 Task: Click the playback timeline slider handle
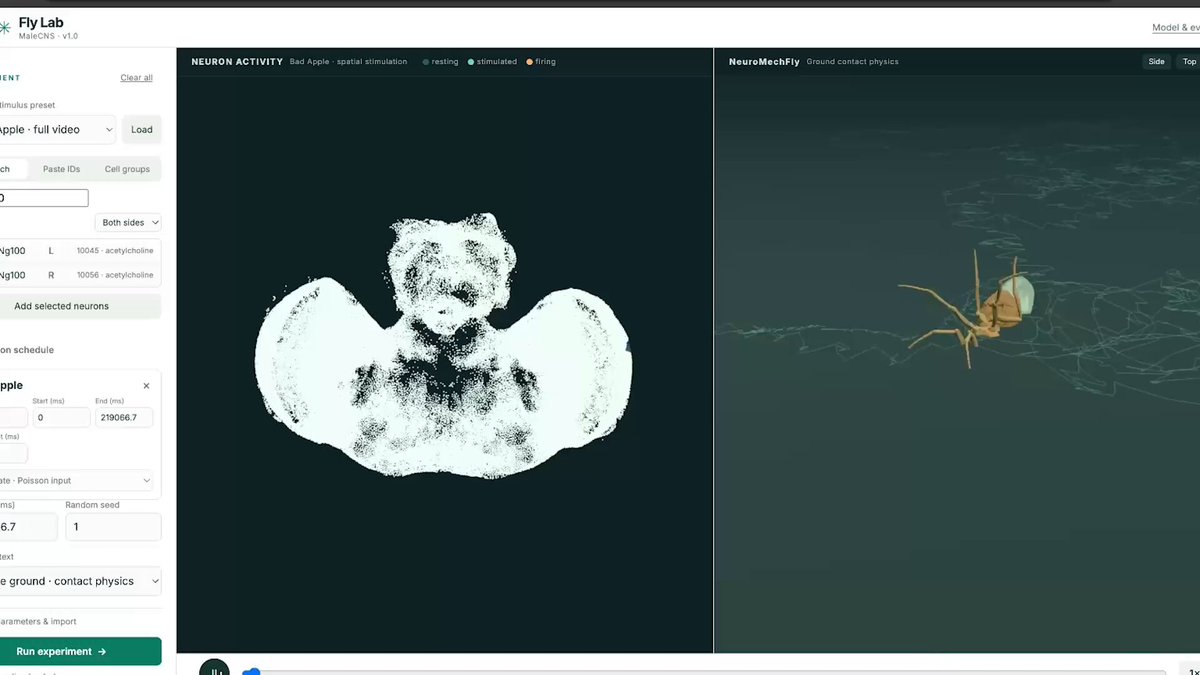(x=252, y=672)
